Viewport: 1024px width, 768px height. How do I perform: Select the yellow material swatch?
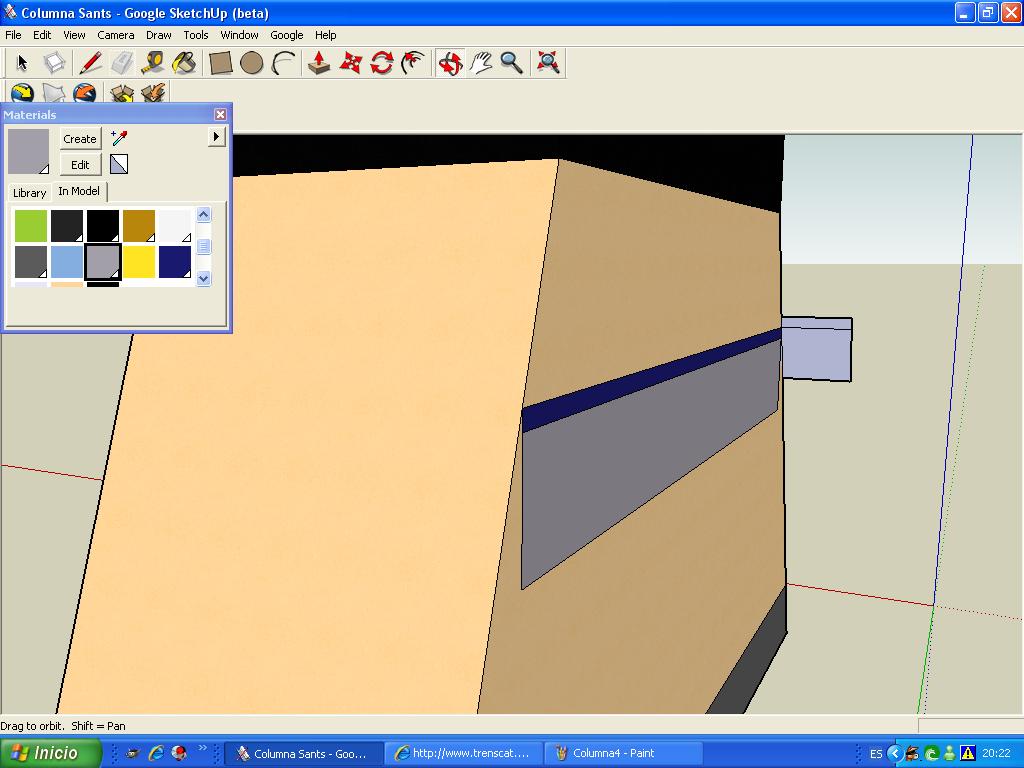point(139,262)
